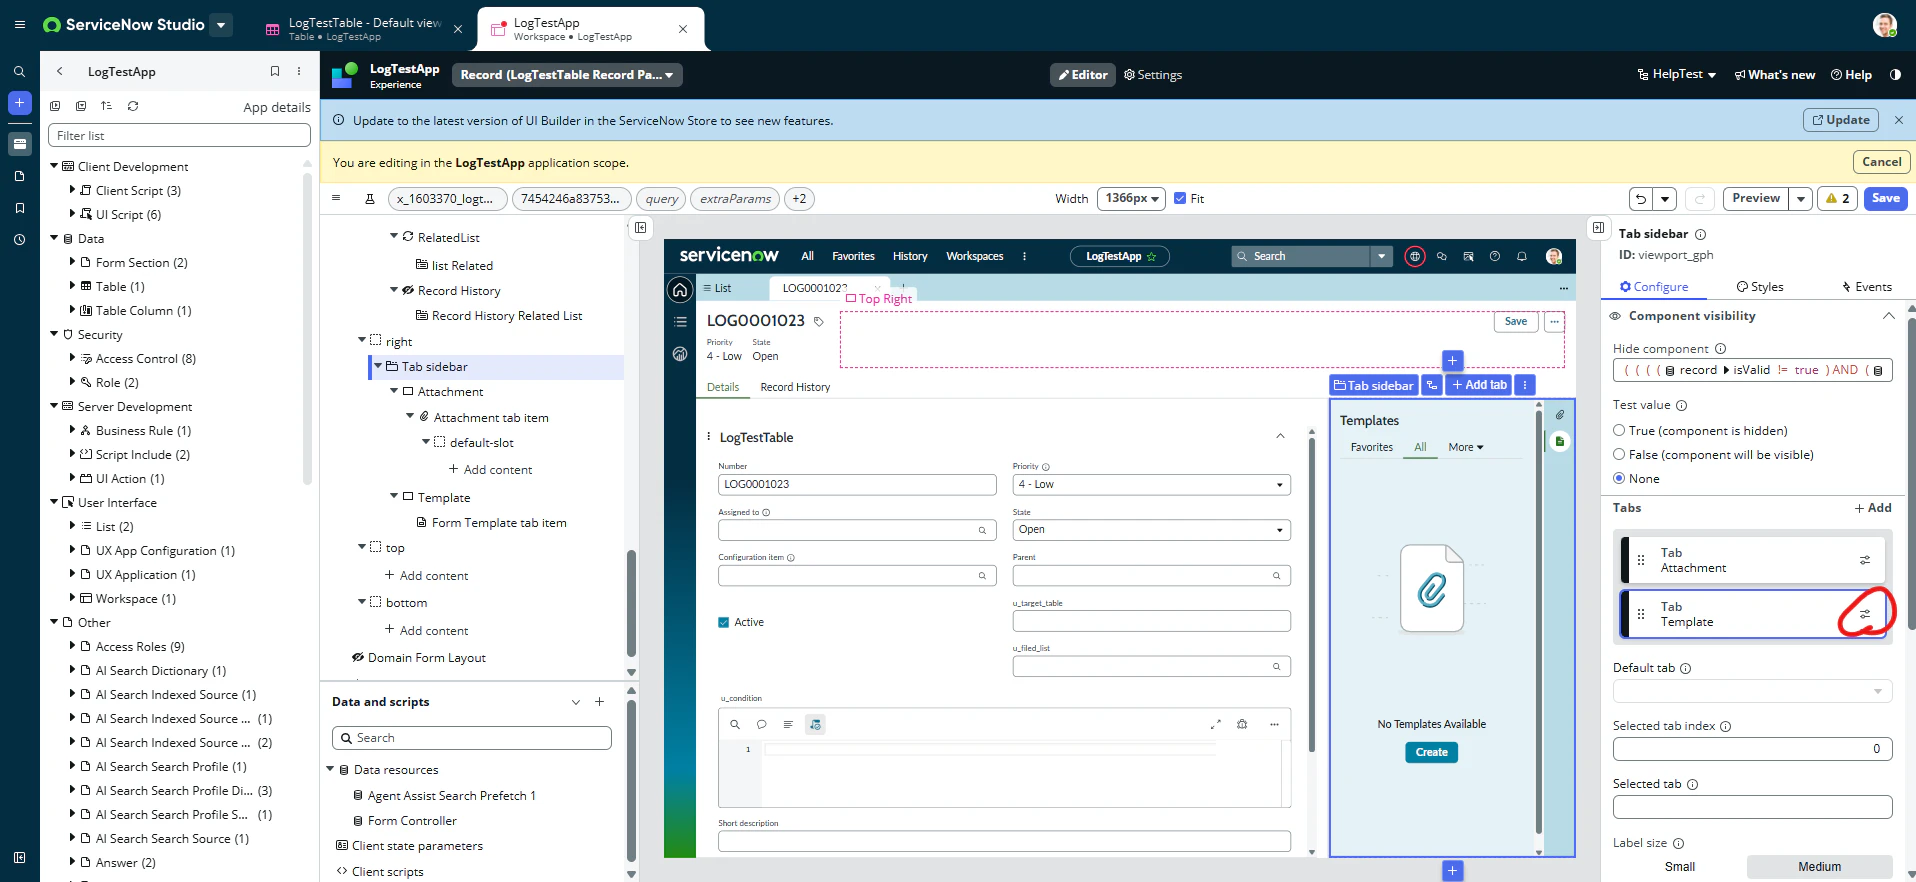Click the undo arrow button
1916x882 pixels.
click(x=1641, y=198)
